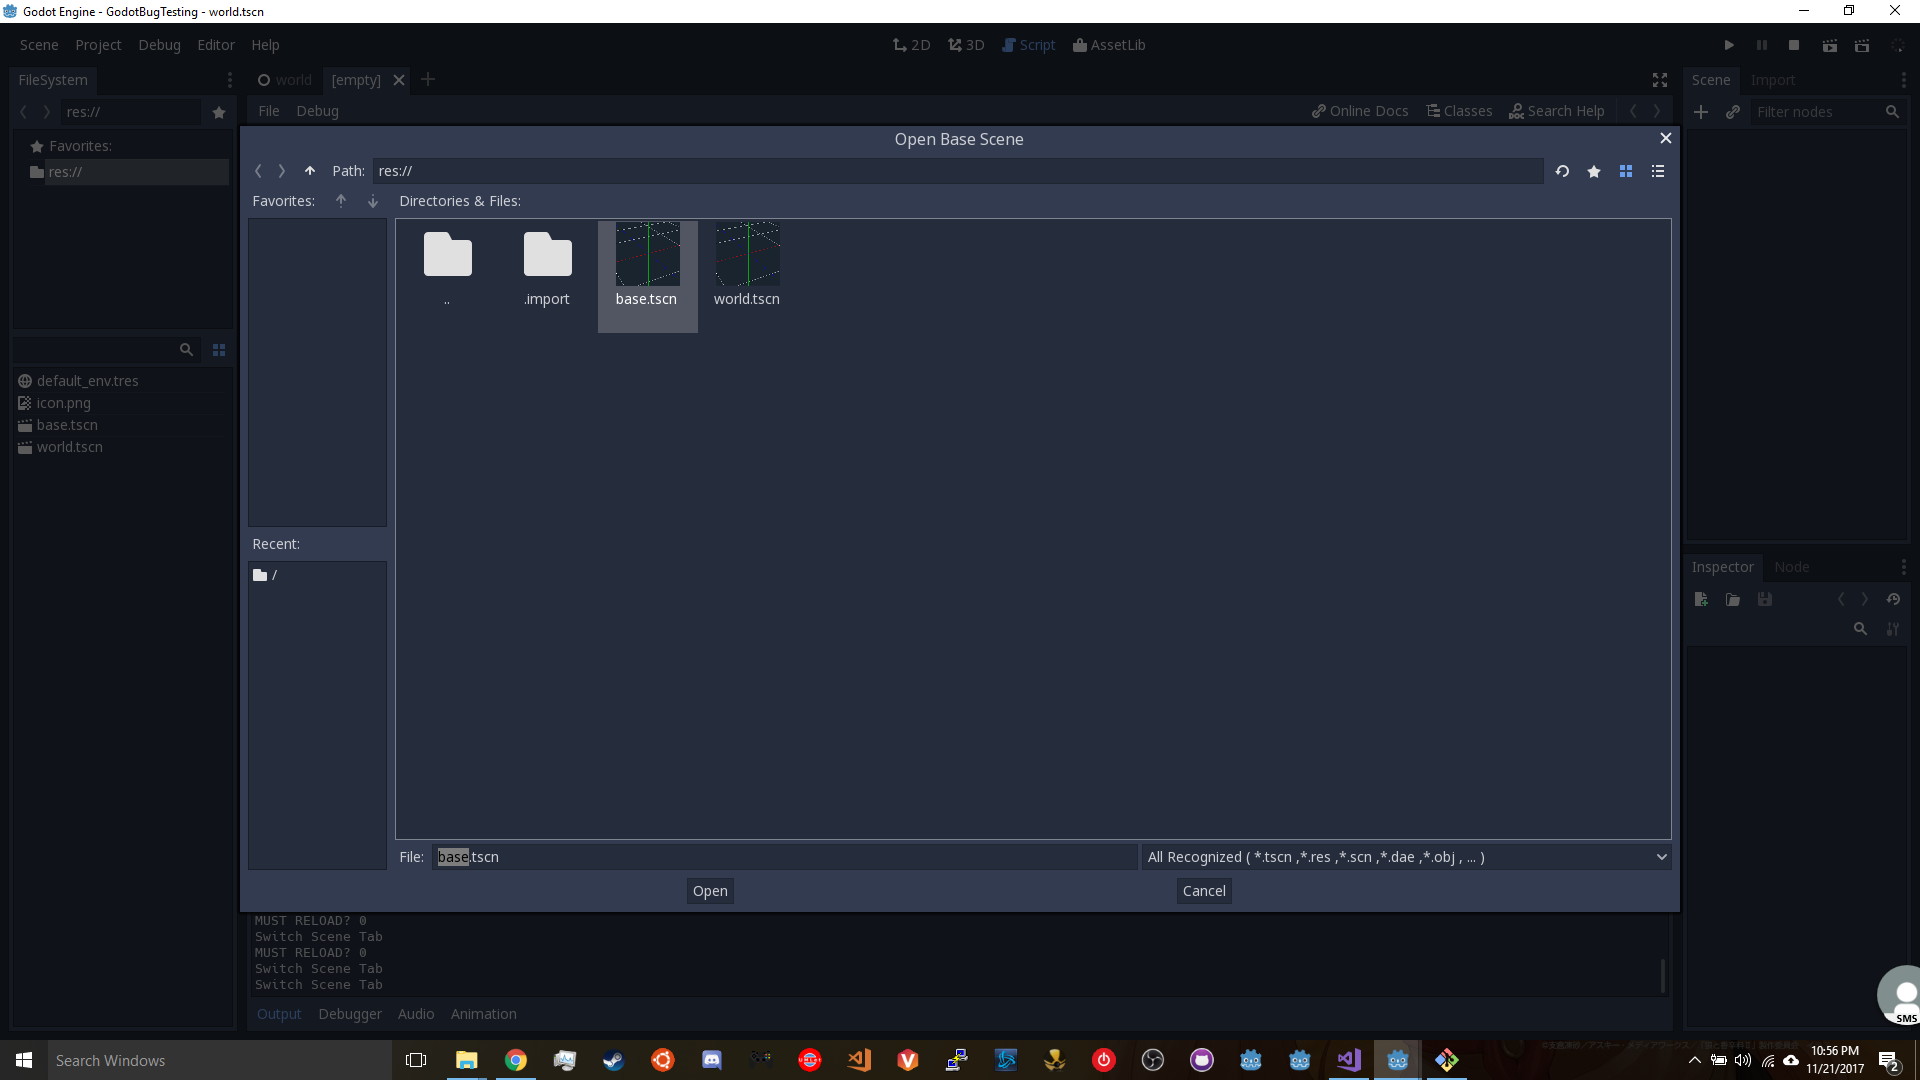Switch the dialog to thumbnail view

[1626, 171]
